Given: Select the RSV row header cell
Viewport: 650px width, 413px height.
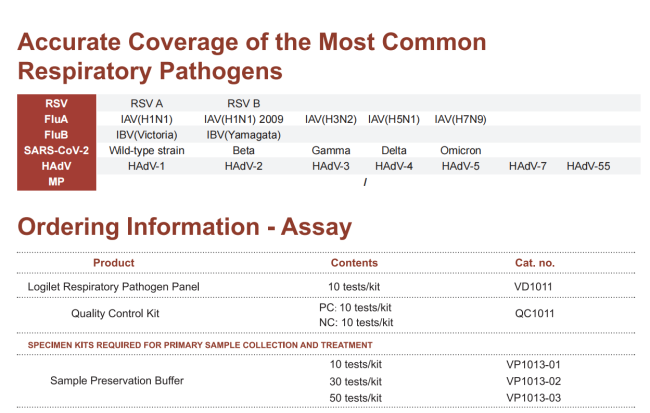Looking at the screenshot, I should tap(57, 104).
